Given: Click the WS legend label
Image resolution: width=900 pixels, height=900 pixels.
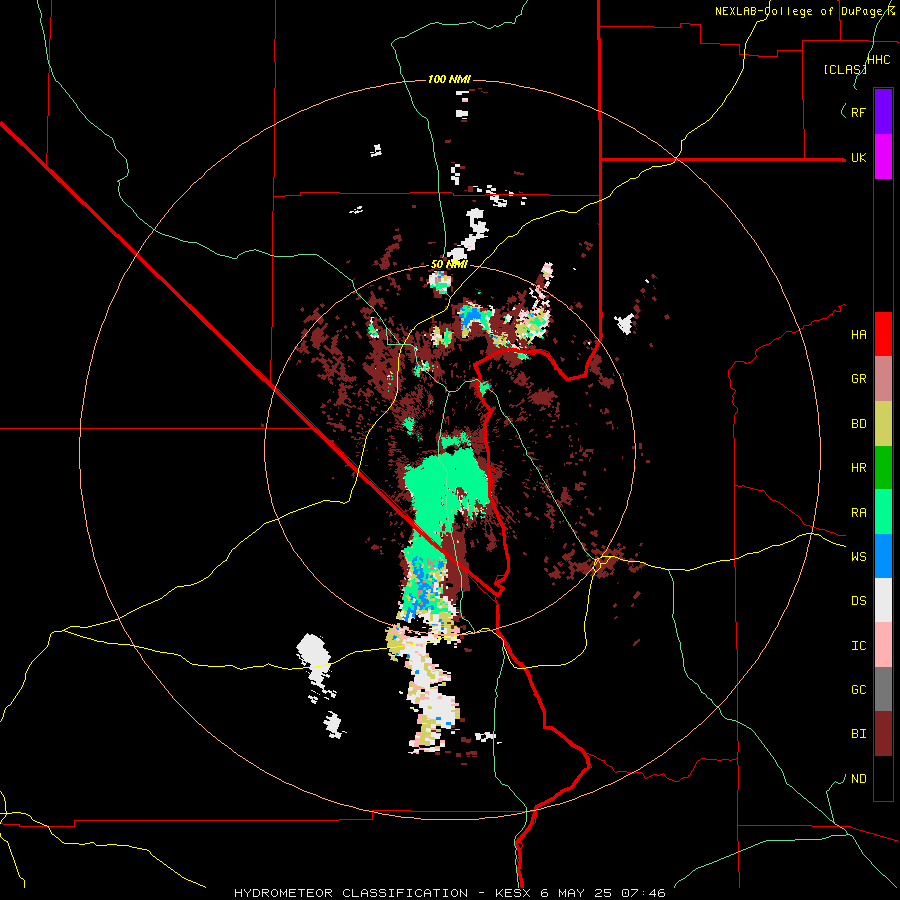Looking at the screenshot, I should point(859,556).
